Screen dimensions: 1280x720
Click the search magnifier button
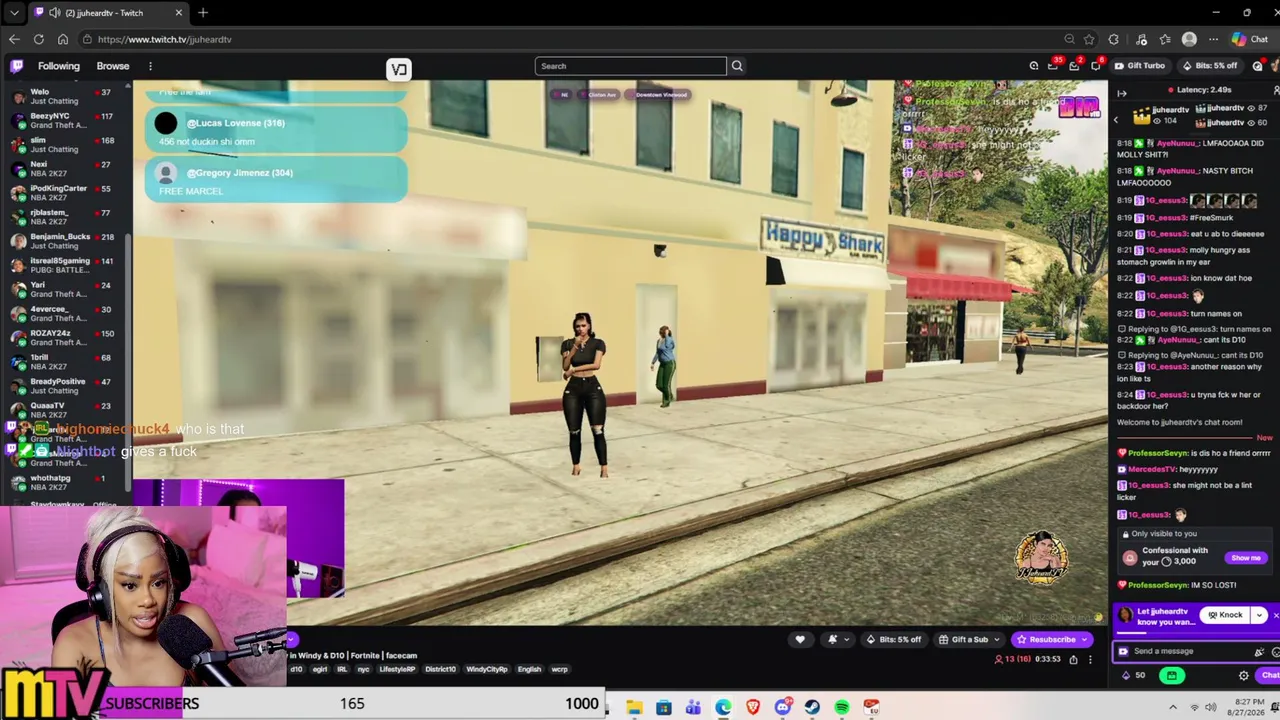737,66
